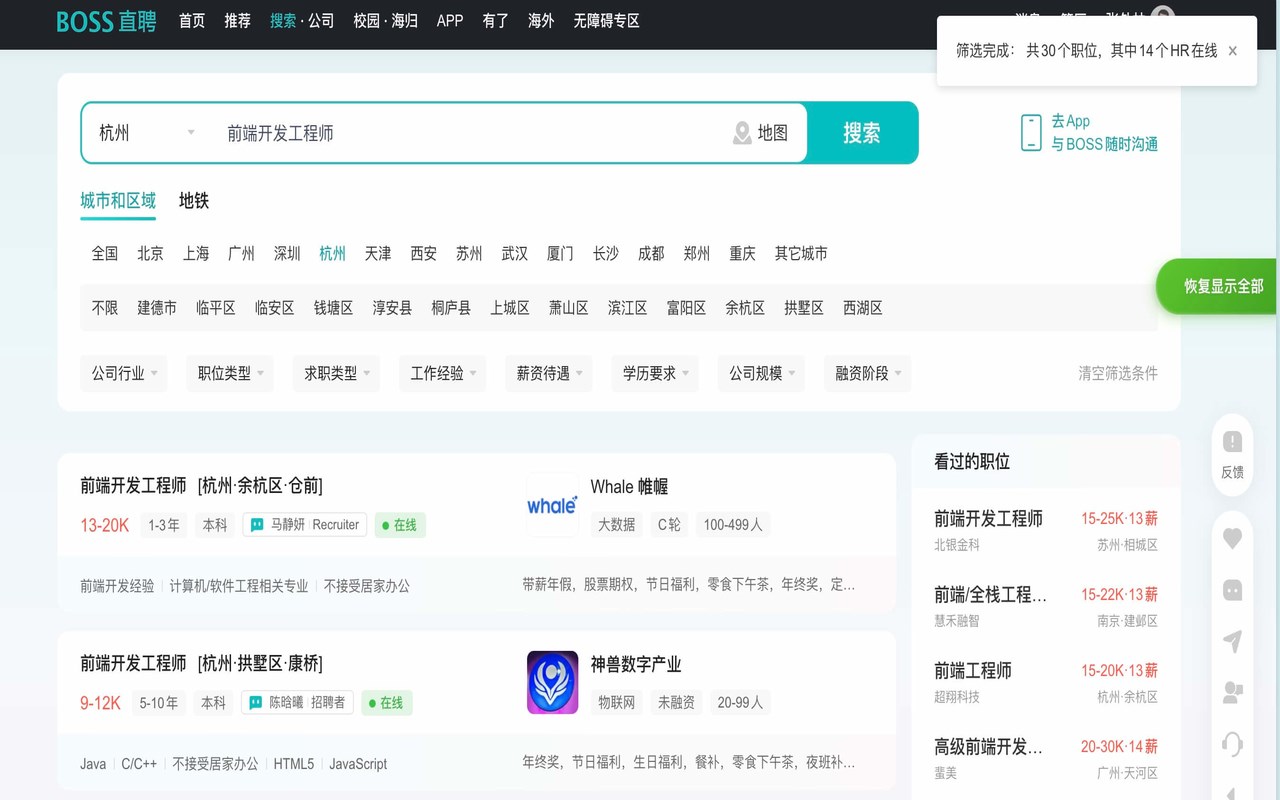Close the 筛选完成 notification popup
The image size is (1280, 800).
[x=1232, y=51]
